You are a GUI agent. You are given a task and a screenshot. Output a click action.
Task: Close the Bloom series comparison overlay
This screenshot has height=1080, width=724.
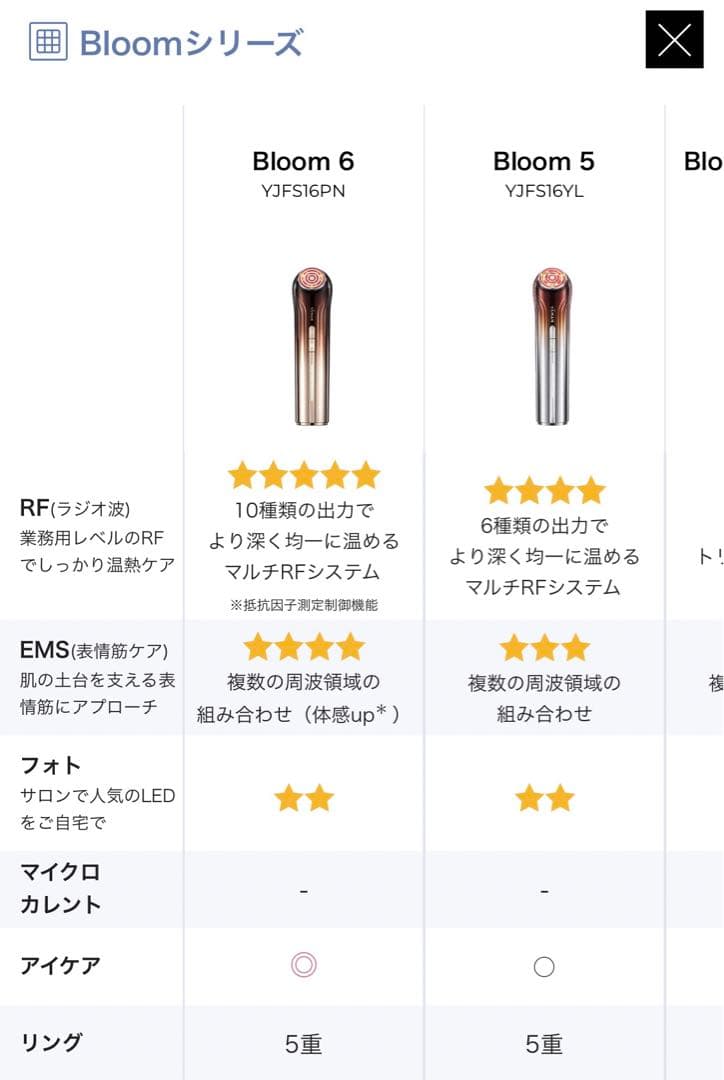(x=674, y=40)
